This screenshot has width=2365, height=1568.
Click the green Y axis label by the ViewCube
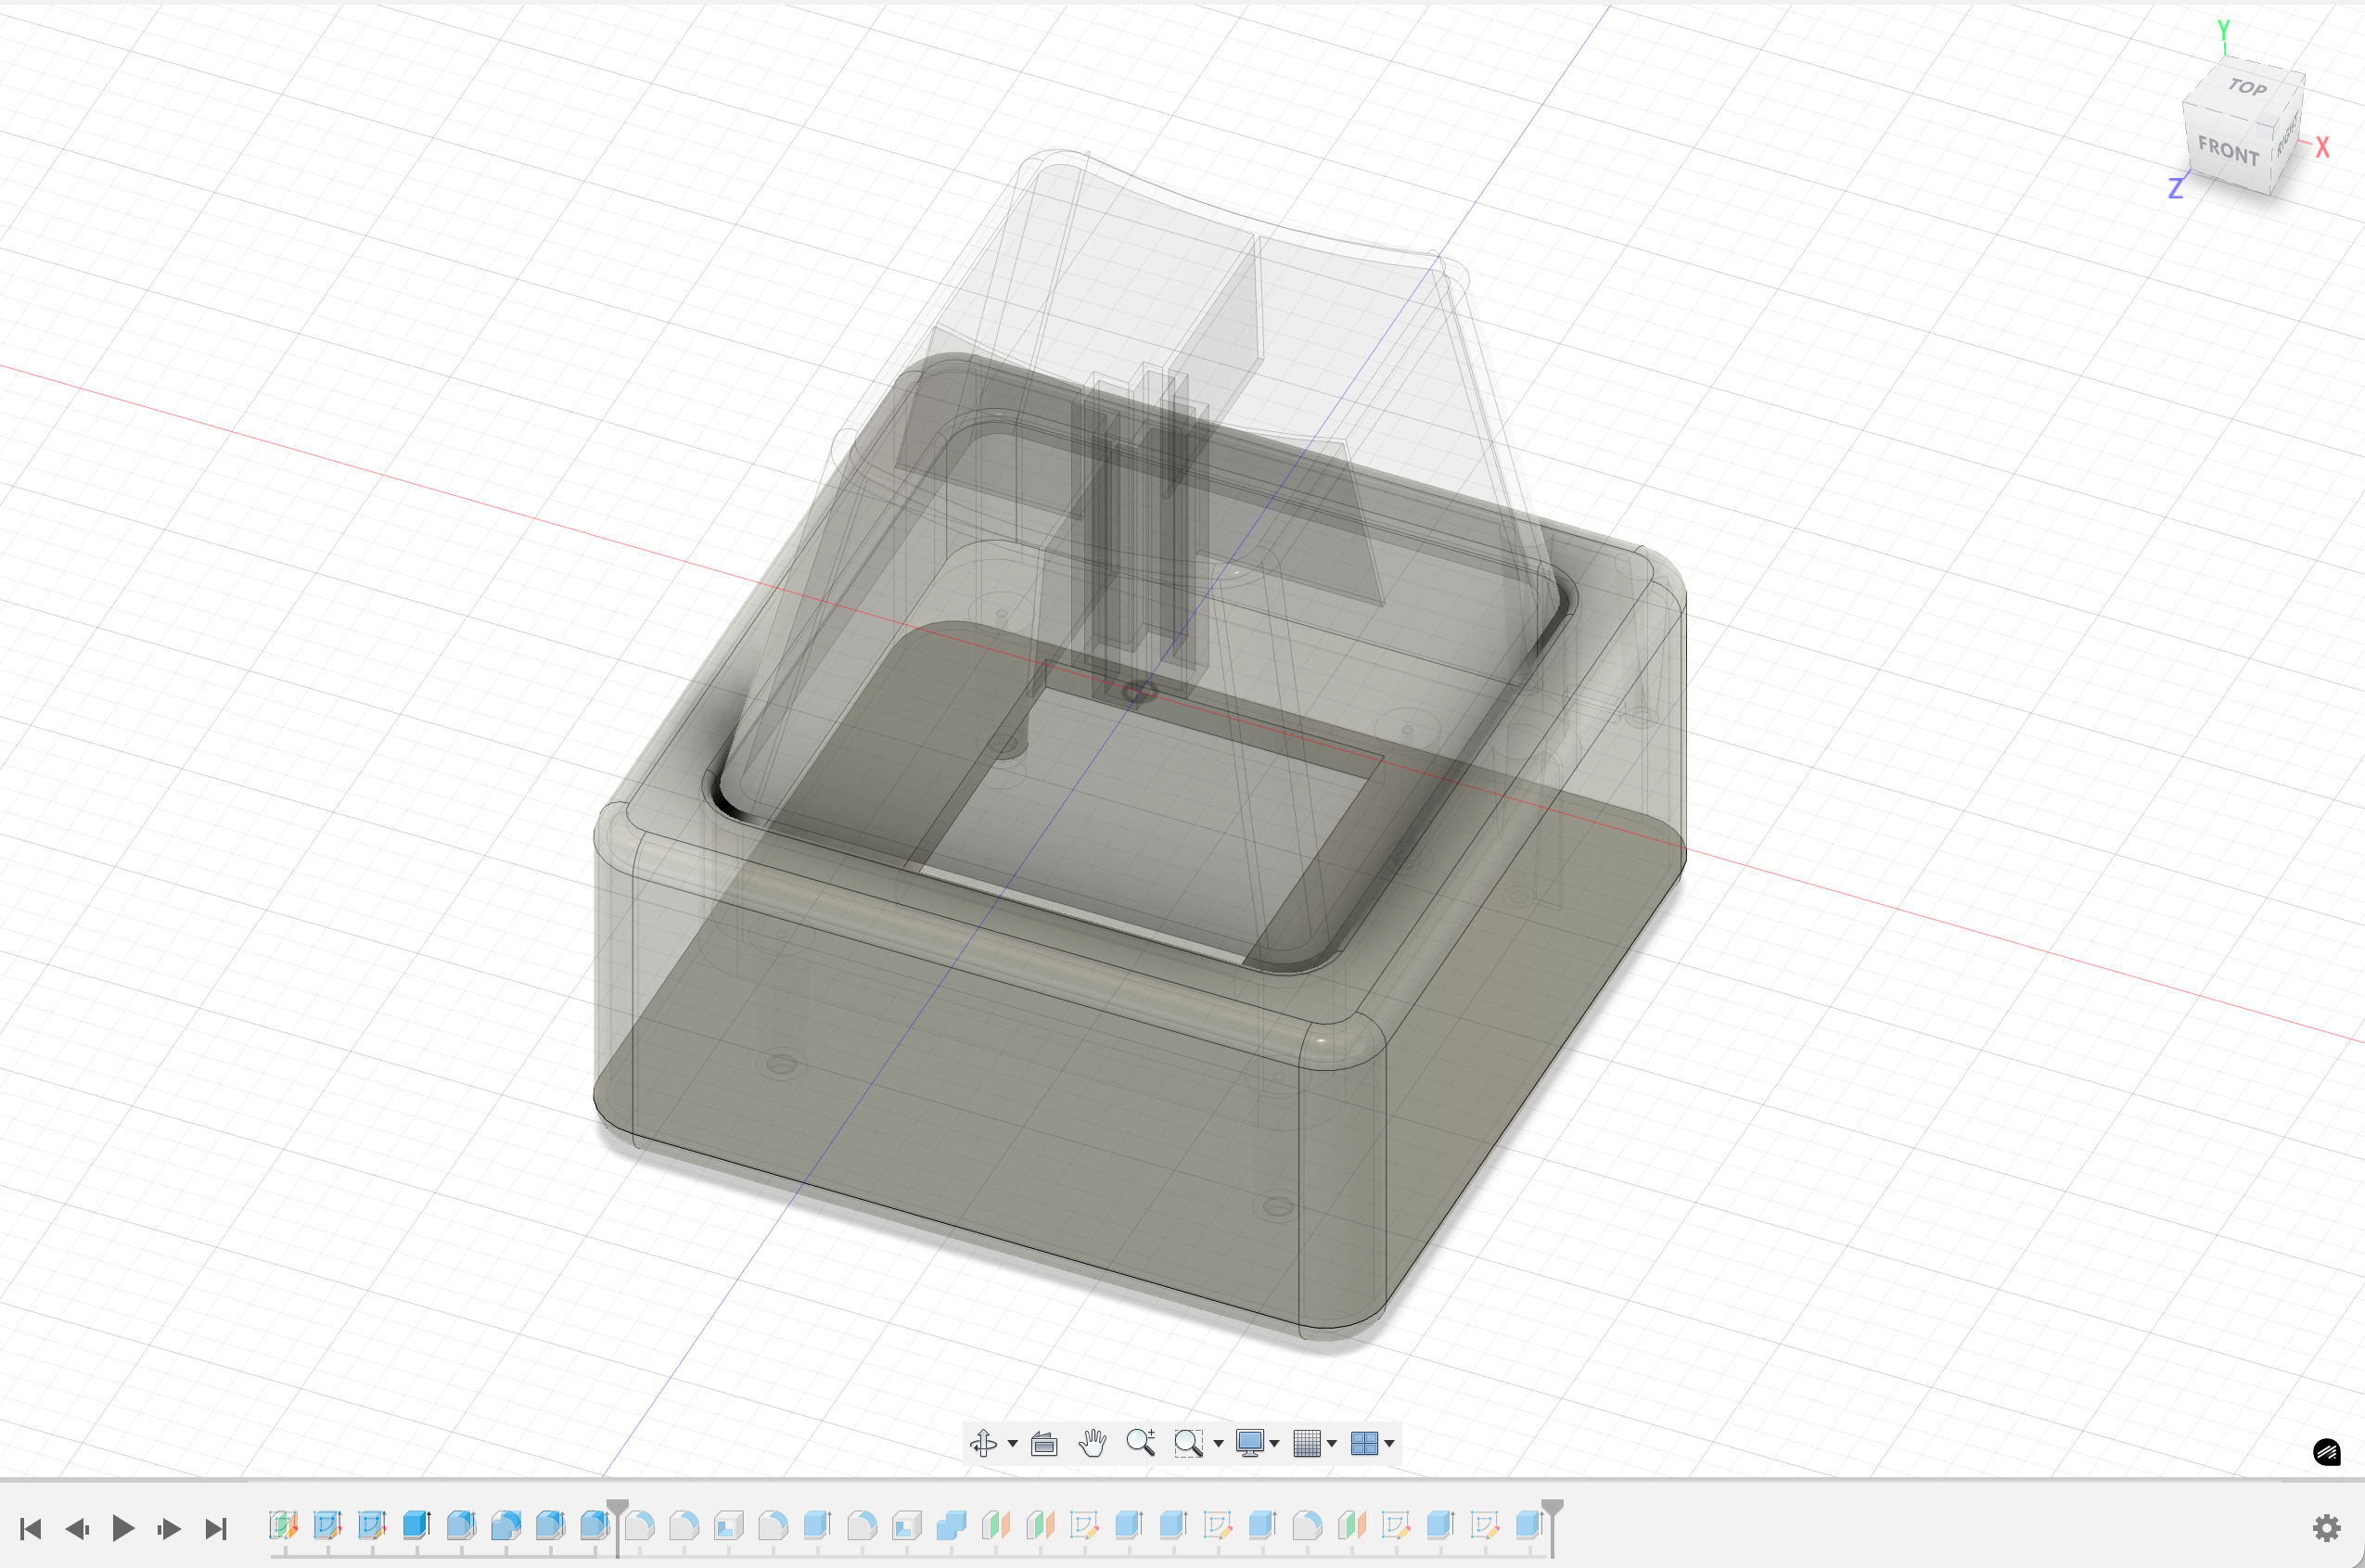(2223, 30)
